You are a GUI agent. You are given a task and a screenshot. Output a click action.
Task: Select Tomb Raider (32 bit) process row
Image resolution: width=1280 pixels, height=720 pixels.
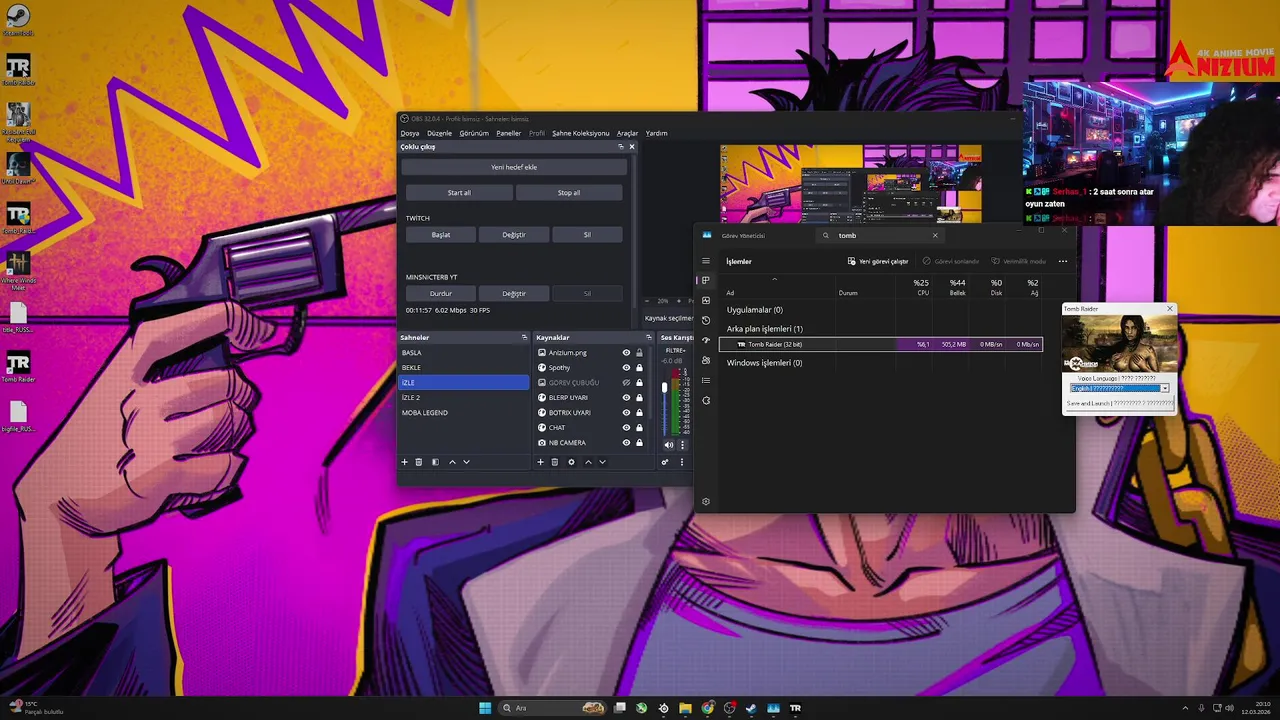point(880,344)
